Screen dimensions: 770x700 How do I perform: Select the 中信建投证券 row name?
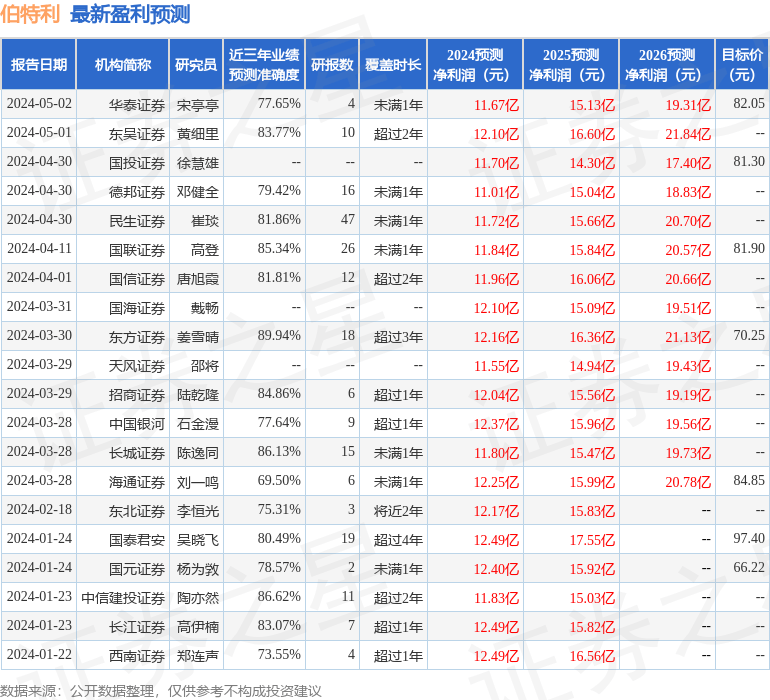(x=123, y=598)
